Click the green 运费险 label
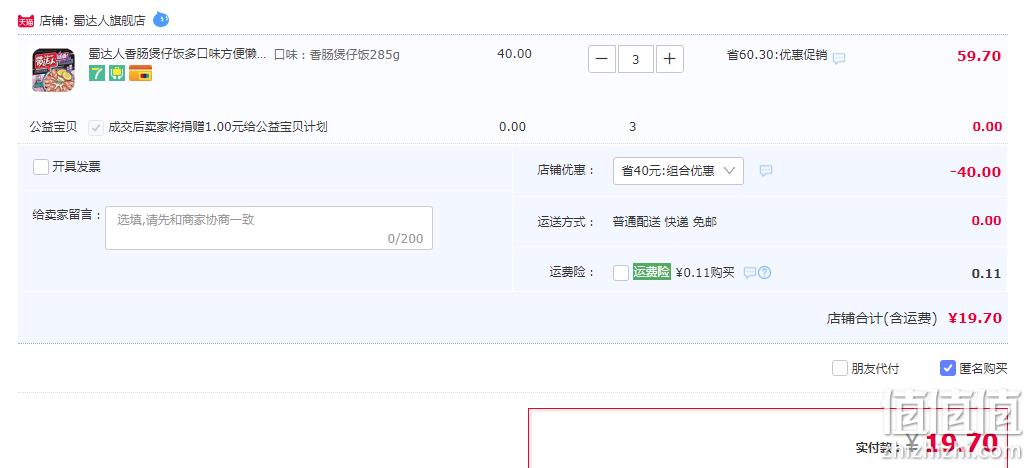Image resolution: width=1031 pixels, height=468 pixels. pos(652,271)
